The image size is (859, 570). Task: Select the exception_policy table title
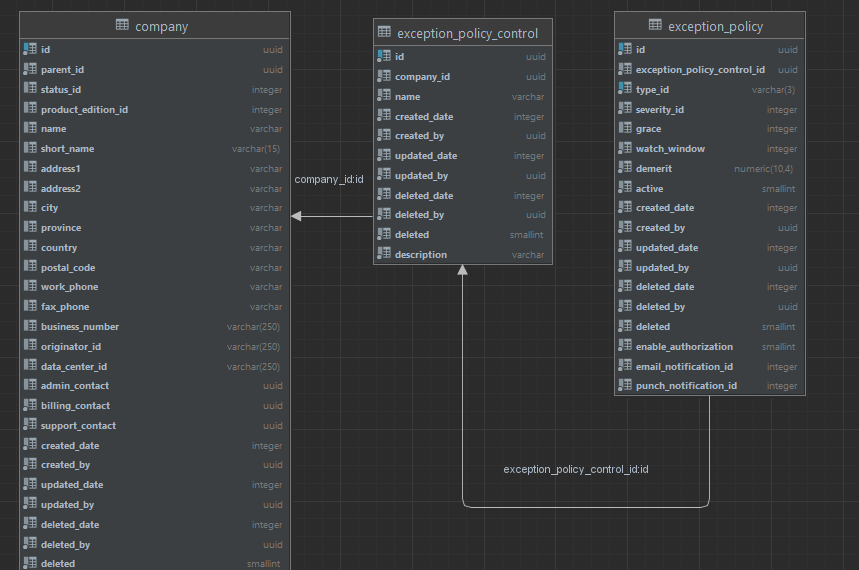point(715,26)
